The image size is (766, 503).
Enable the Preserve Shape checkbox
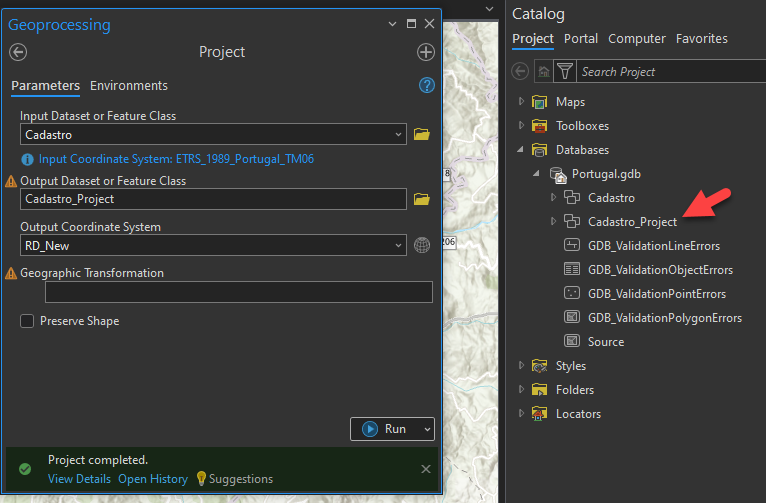(x=27, y=321)
